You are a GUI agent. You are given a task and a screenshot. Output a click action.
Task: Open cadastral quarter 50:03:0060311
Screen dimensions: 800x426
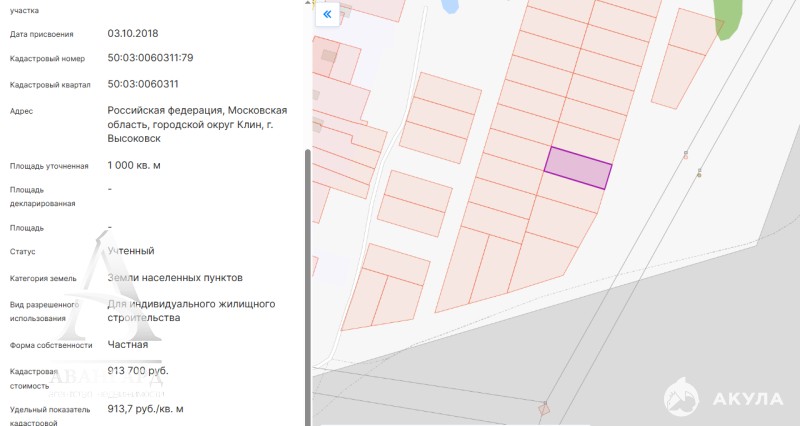[143, 84]
